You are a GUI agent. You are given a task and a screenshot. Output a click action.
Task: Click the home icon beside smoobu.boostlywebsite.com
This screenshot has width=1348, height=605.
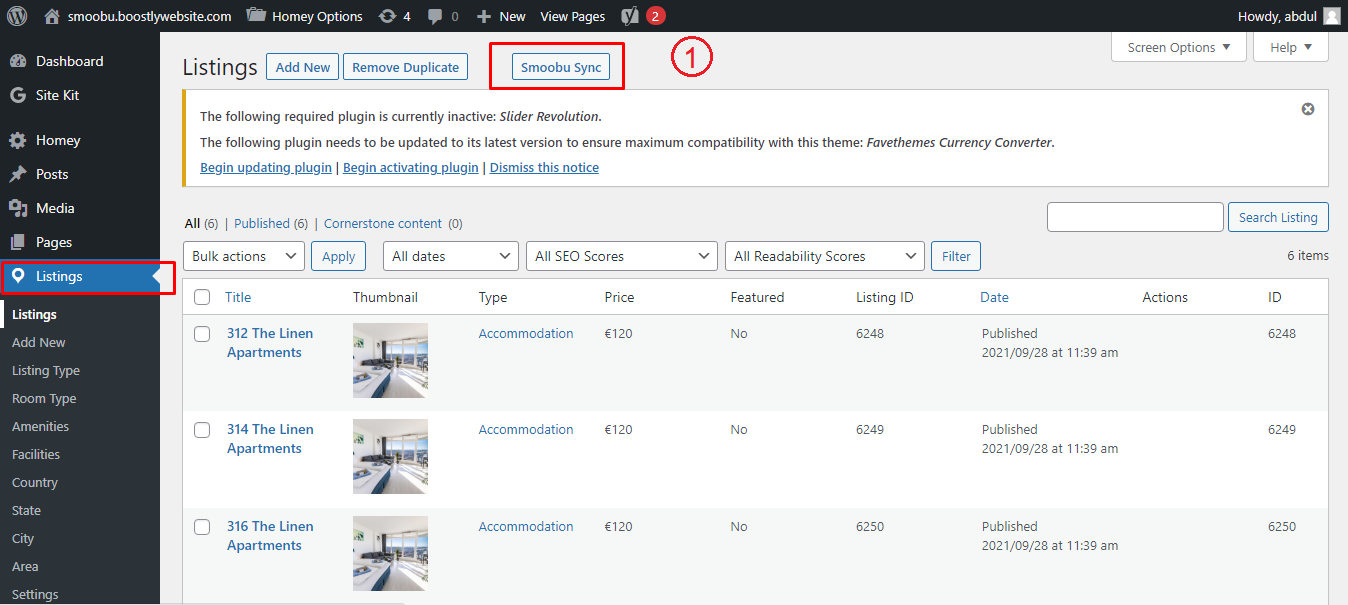[x=52, y=16]
